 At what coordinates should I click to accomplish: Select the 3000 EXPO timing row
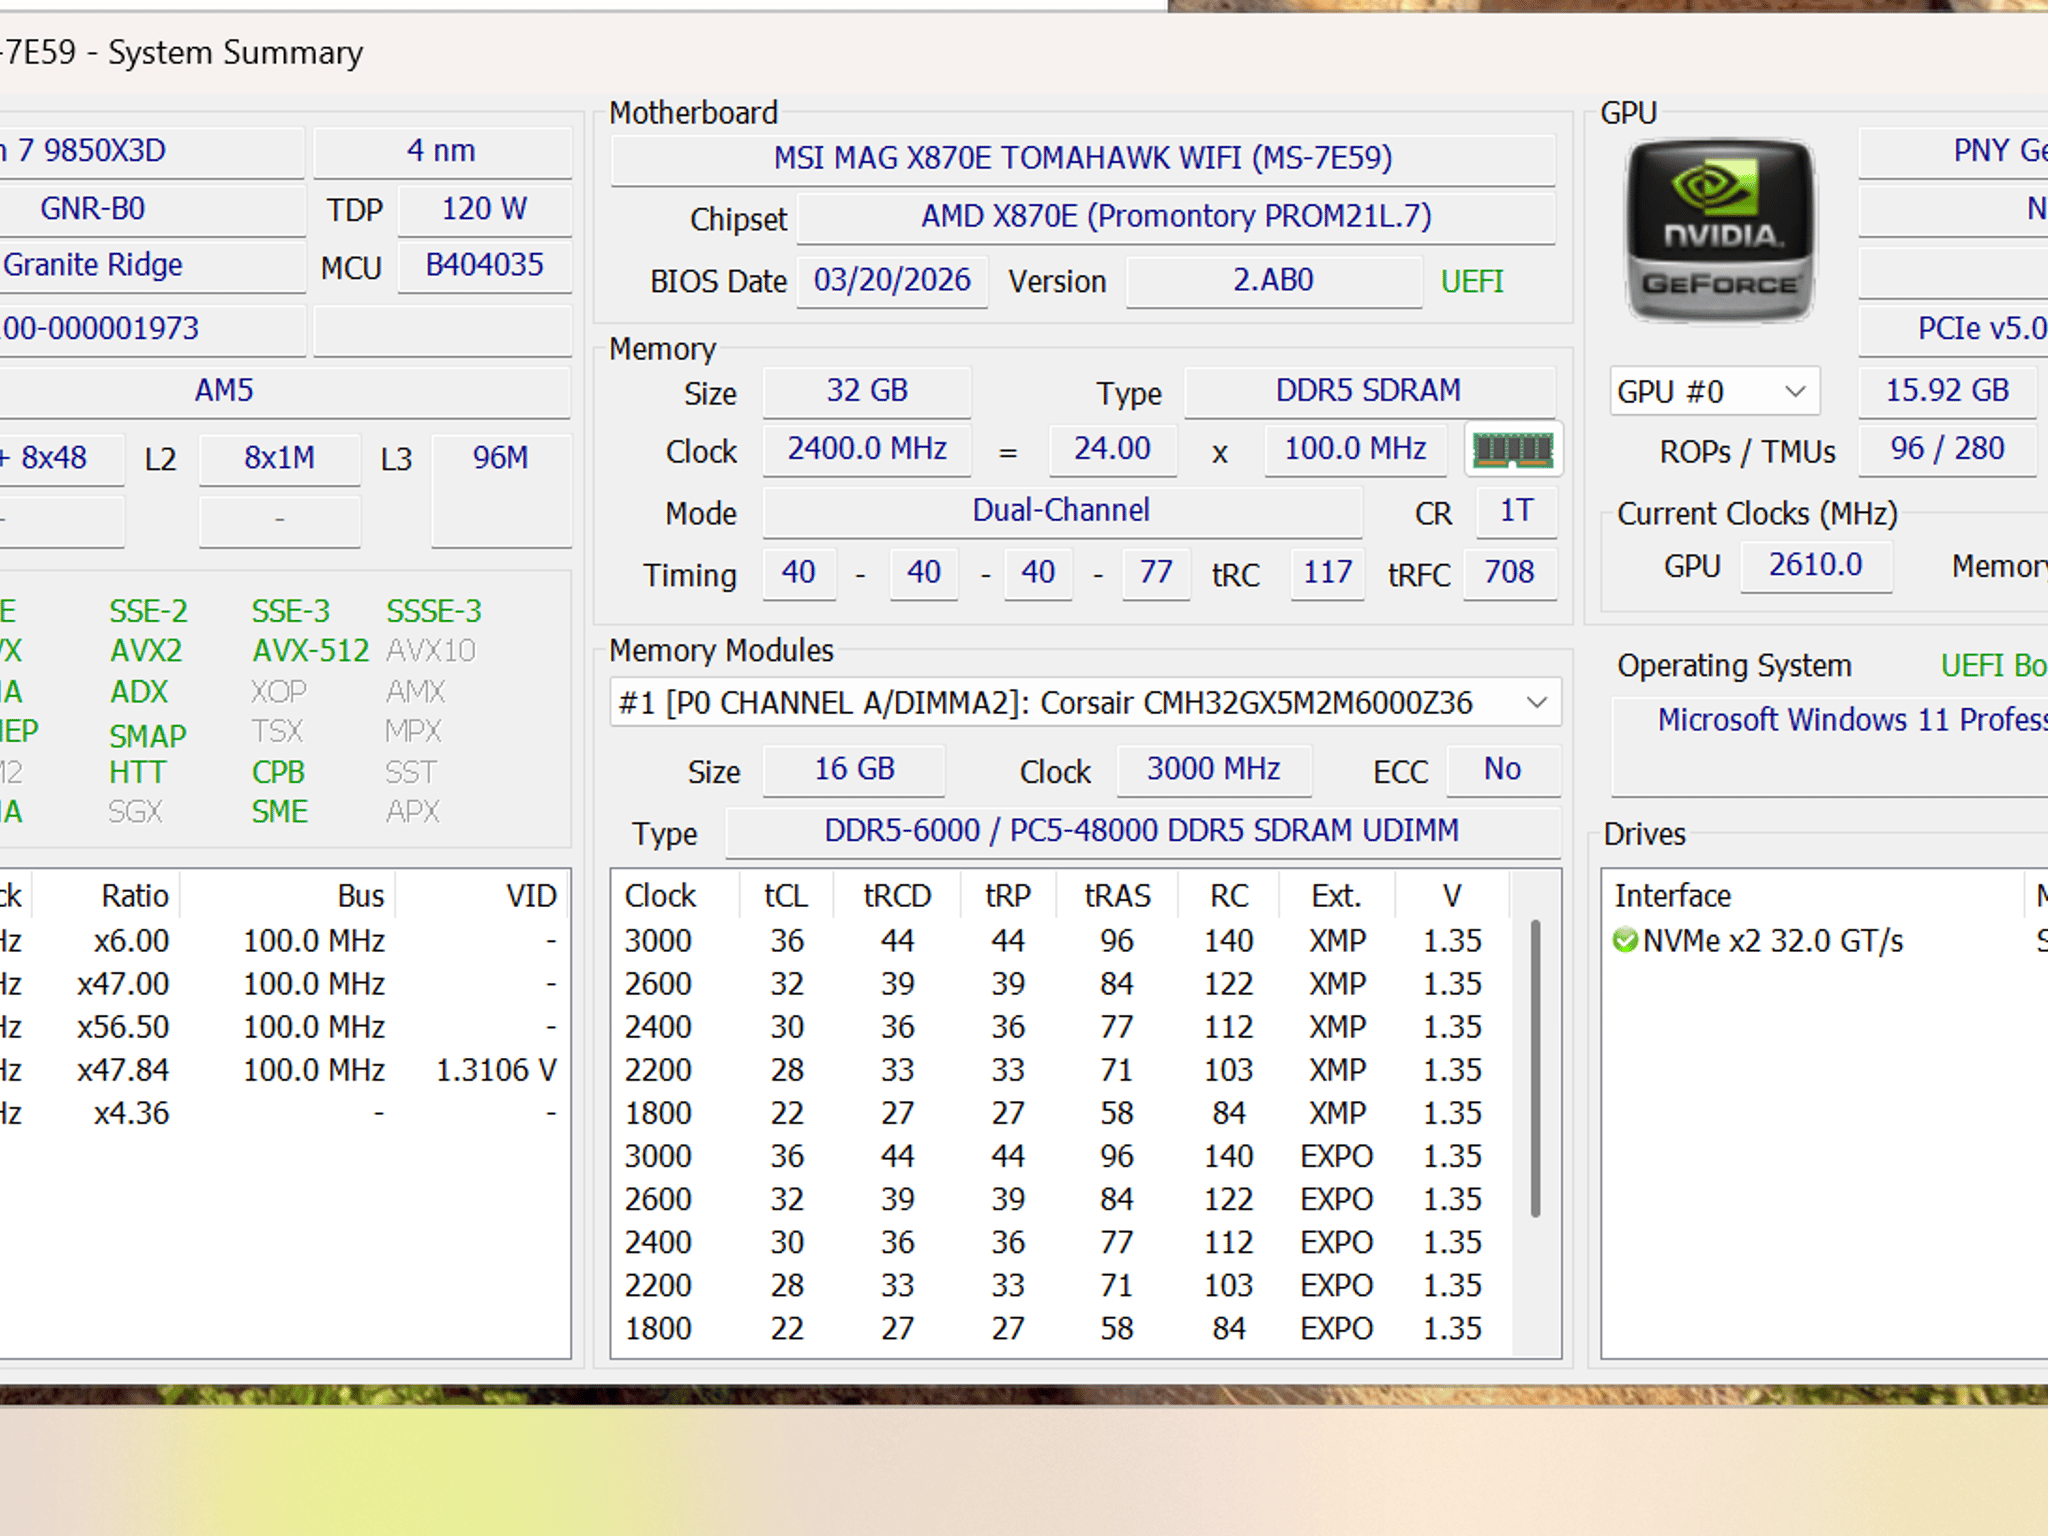point(1062,1156)
